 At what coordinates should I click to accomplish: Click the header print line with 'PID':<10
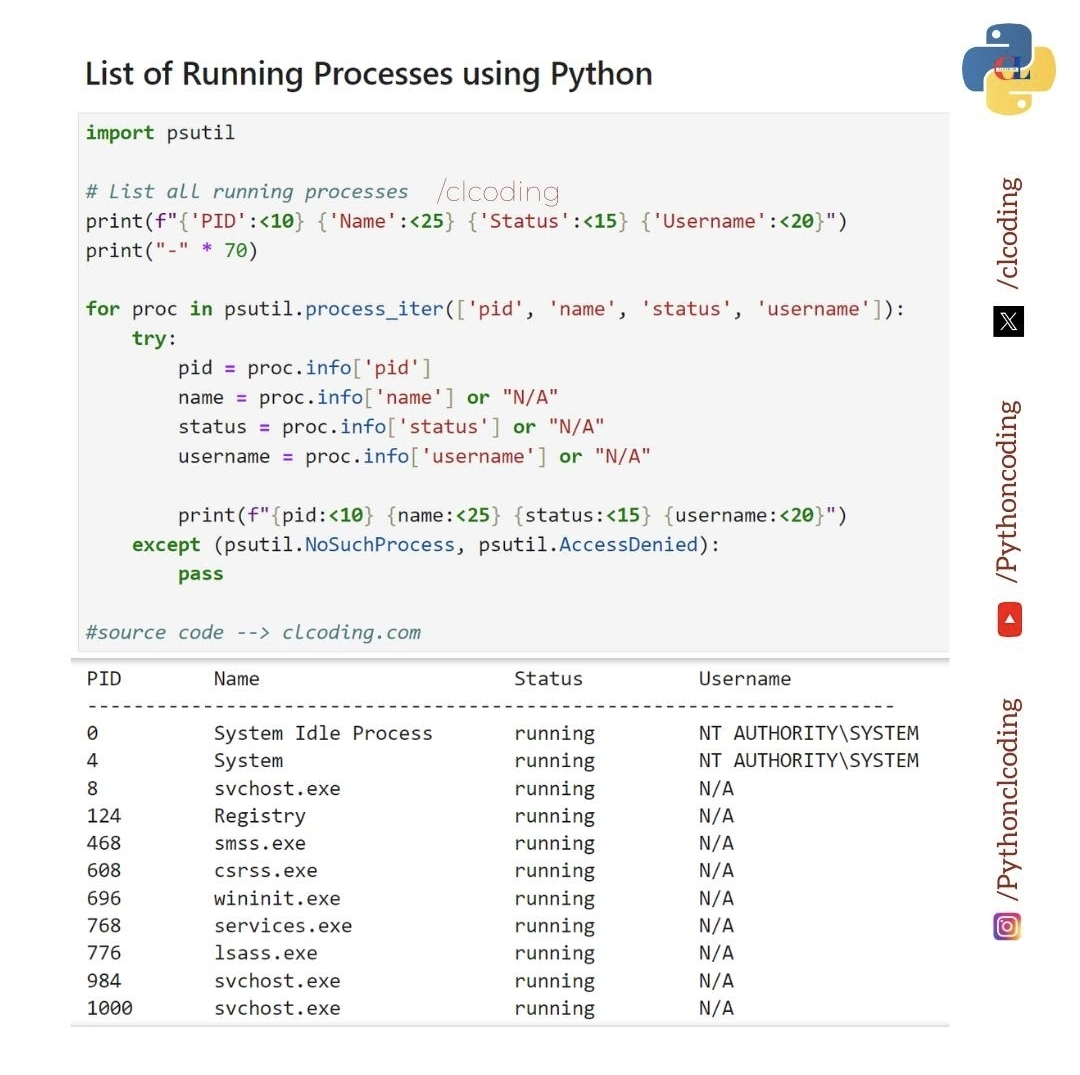(466, 221)
